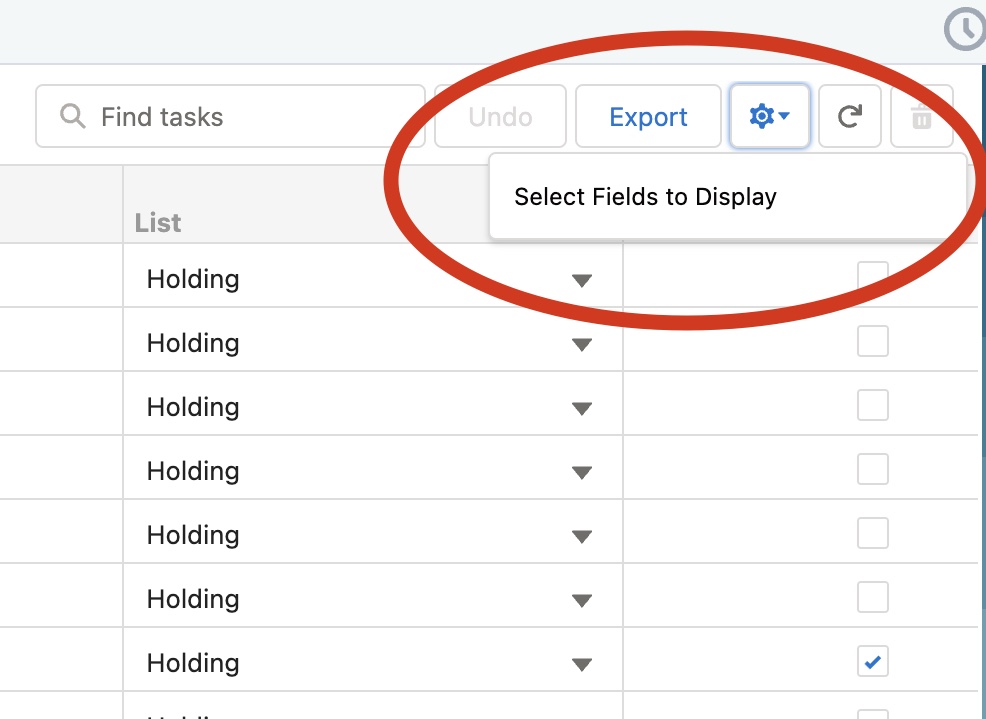
Task: Click the Export button
Action: [648, 116]
